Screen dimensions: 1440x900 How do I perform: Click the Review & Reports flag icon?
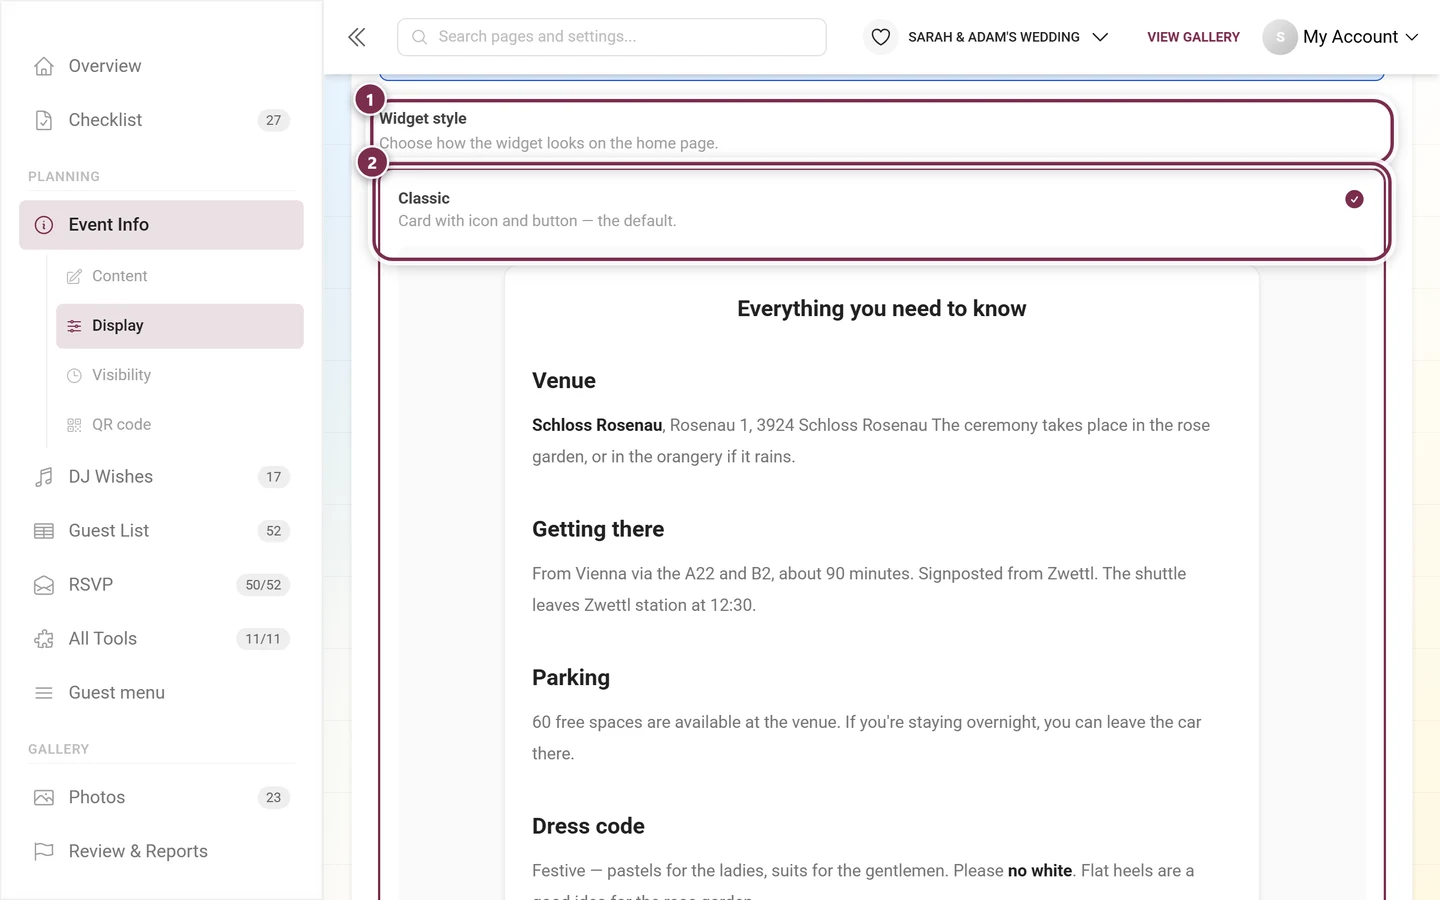(44, 852)
